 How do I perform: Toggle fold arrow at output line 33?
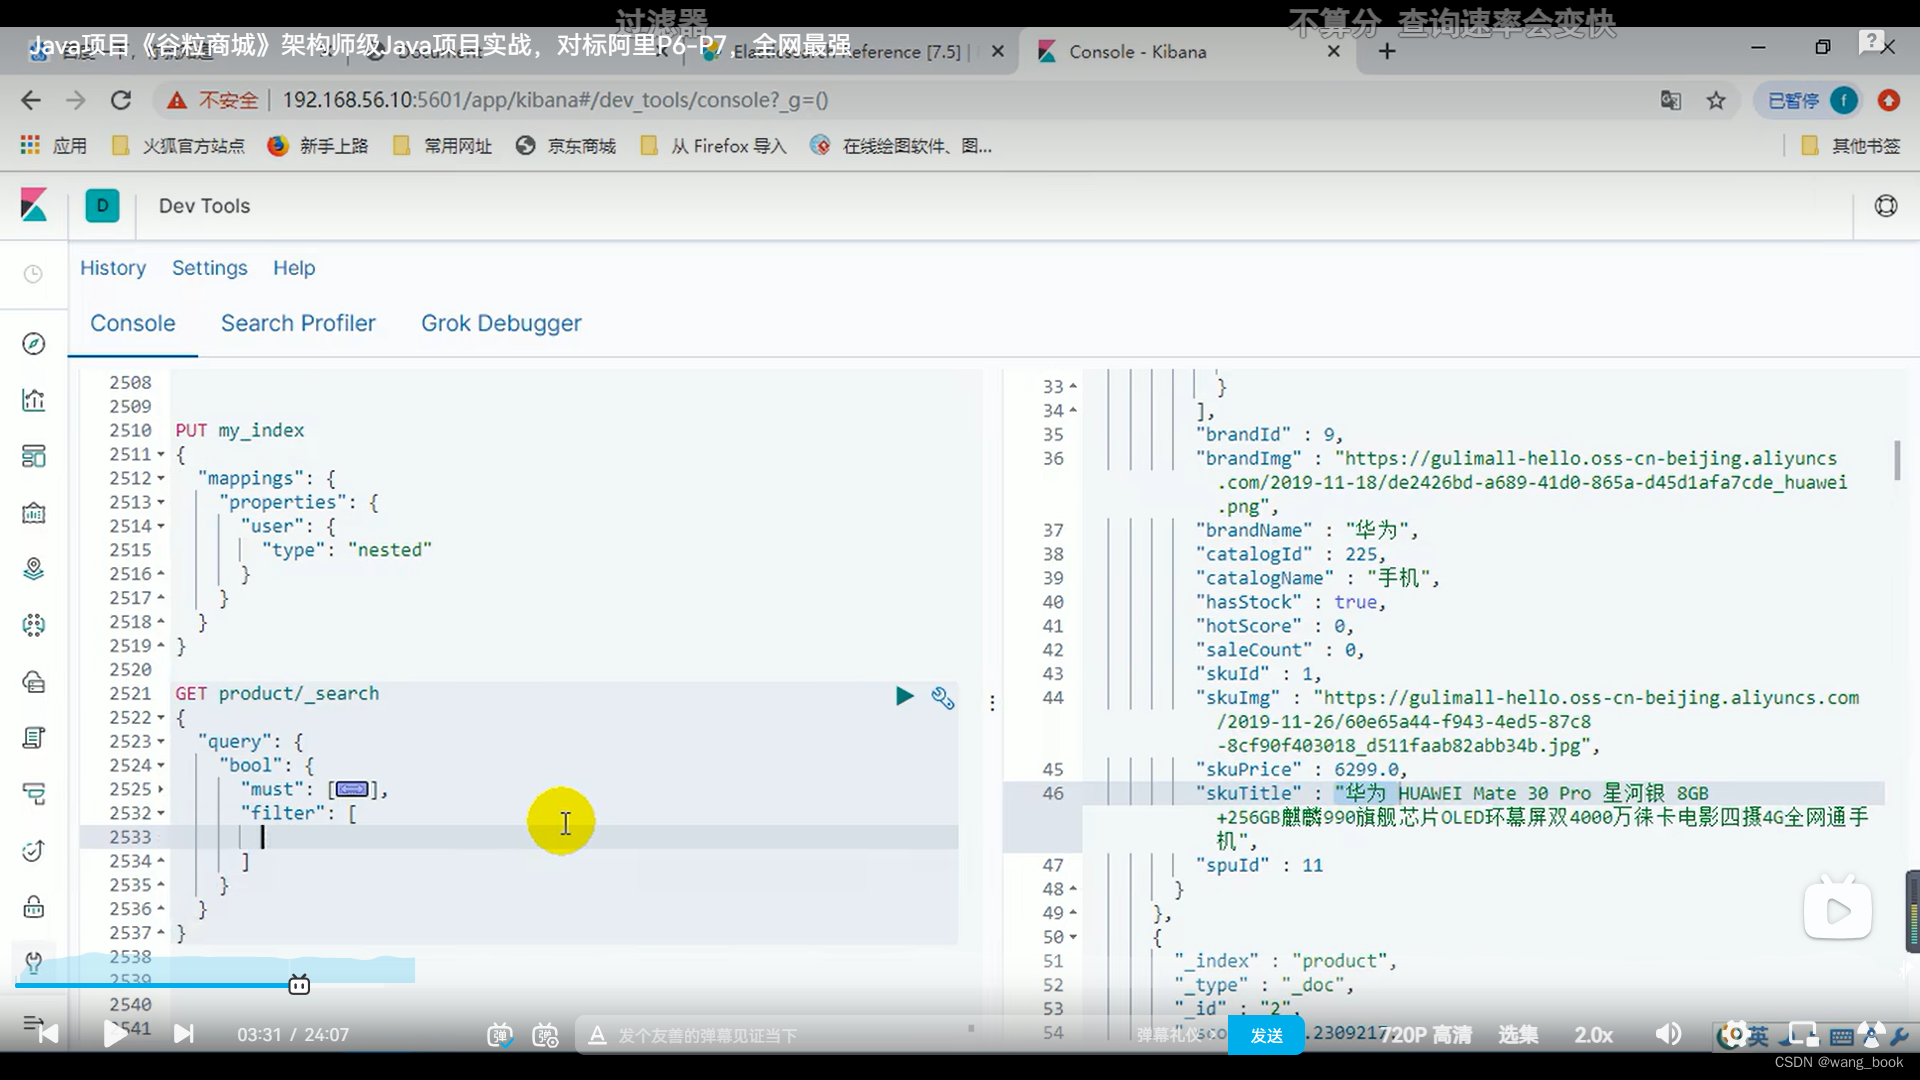pyautogui.click(x=1073, y=387)
